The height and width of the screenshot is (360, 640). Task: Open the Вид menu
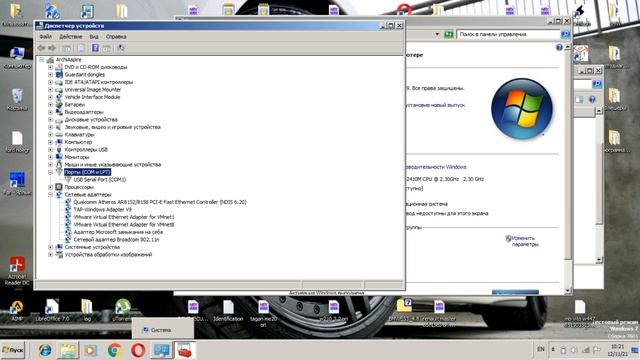click(x=94, y=36)
